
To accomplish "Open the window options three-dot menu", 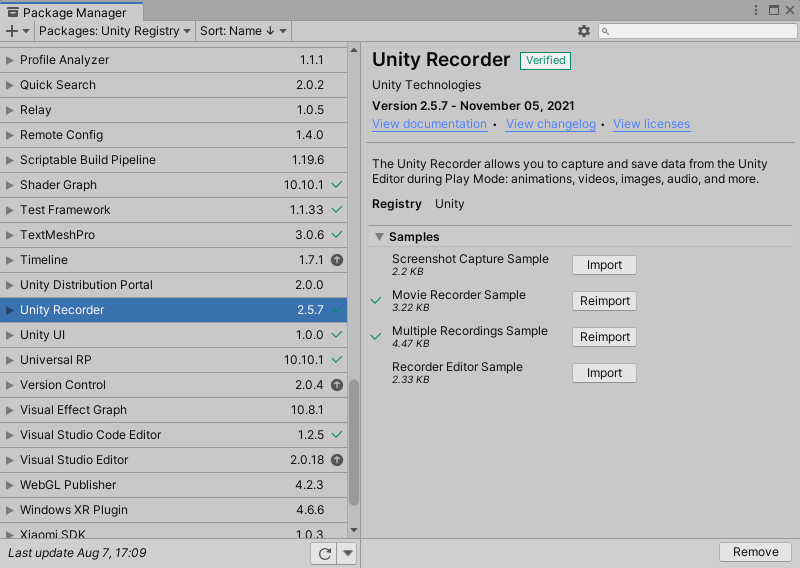I will point(756,10).
